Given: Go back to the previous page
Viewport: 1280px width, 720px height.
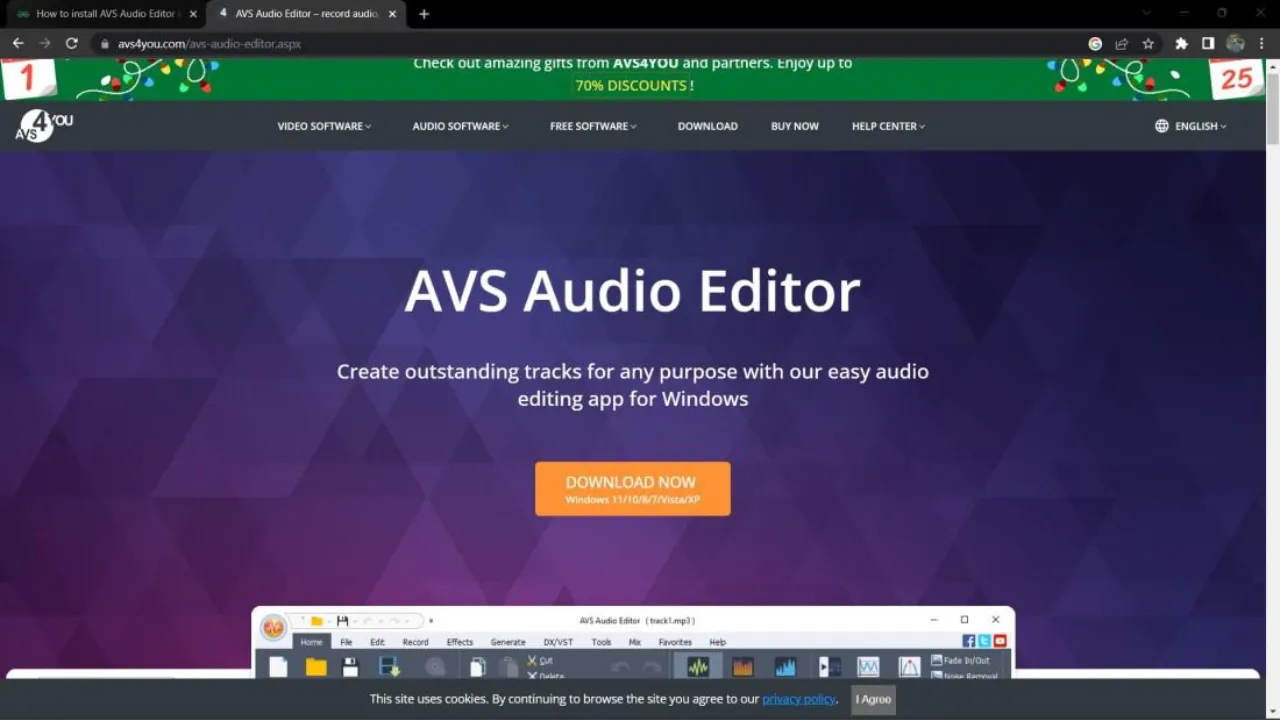Looking at the screenshot, I should pyautogui.click(x=18, y=44).
